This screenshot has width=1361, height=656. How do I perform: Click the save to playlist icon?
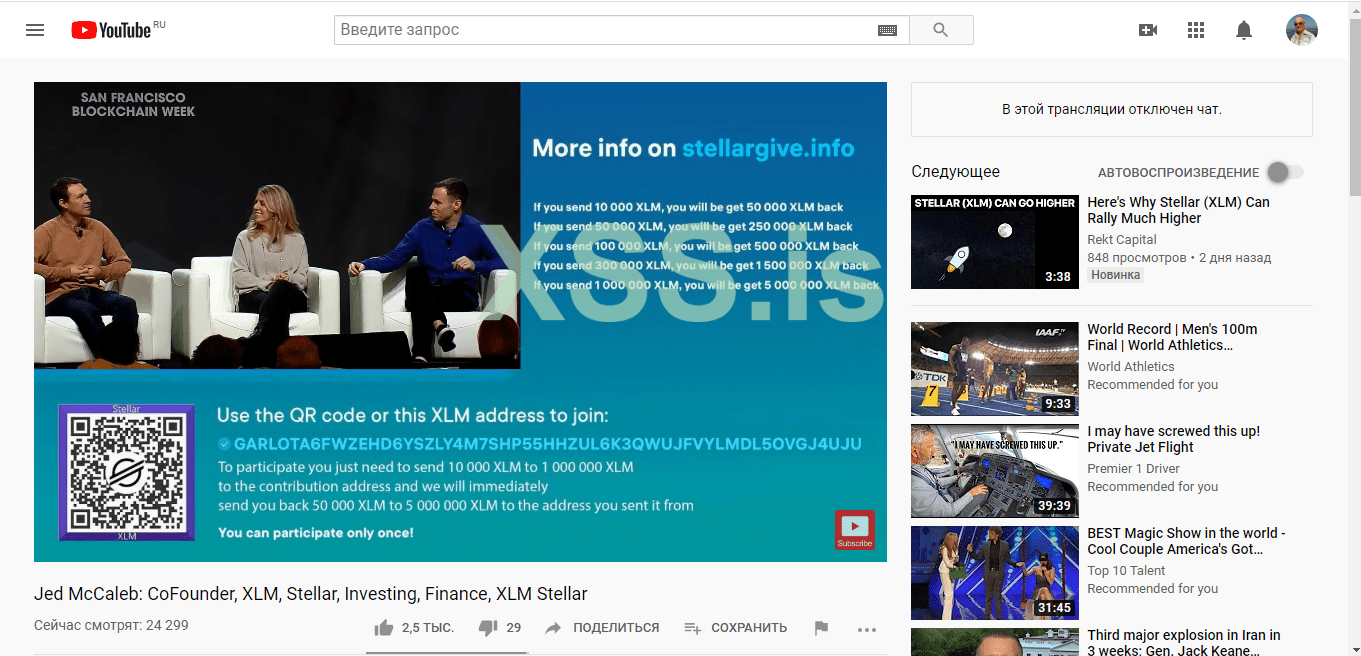(693, 628)
